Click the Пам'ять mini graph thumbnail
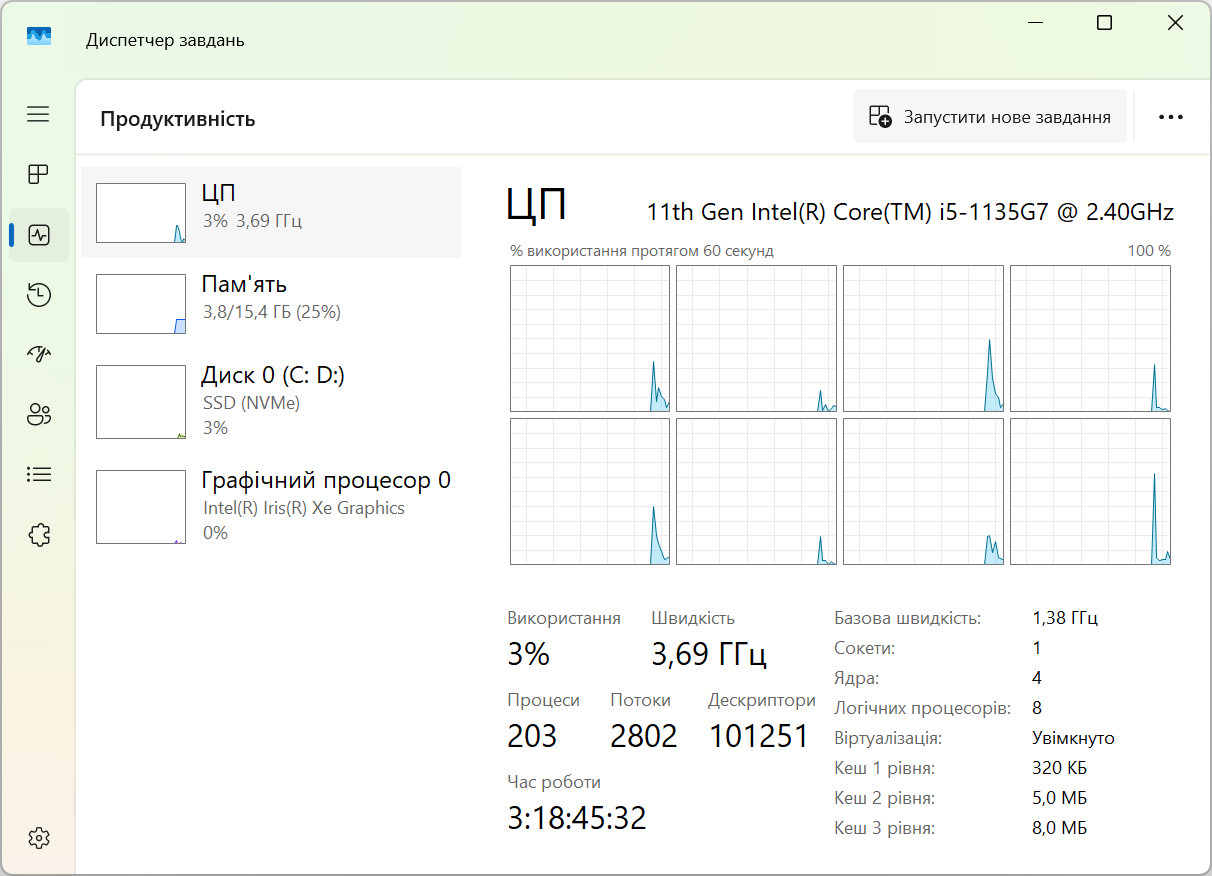This screenshot has height=876, width=1212. click(x=141, y=304)
